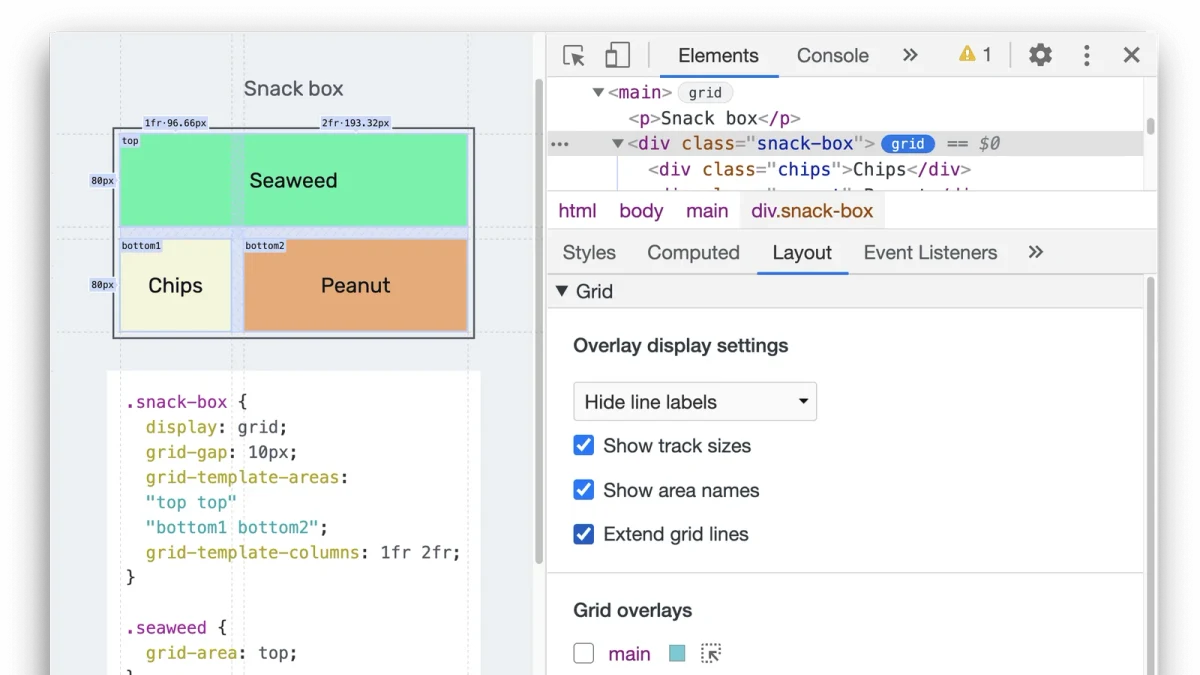Click the Chips grid cell
1200x675 pixels.
tap(175, 285)
